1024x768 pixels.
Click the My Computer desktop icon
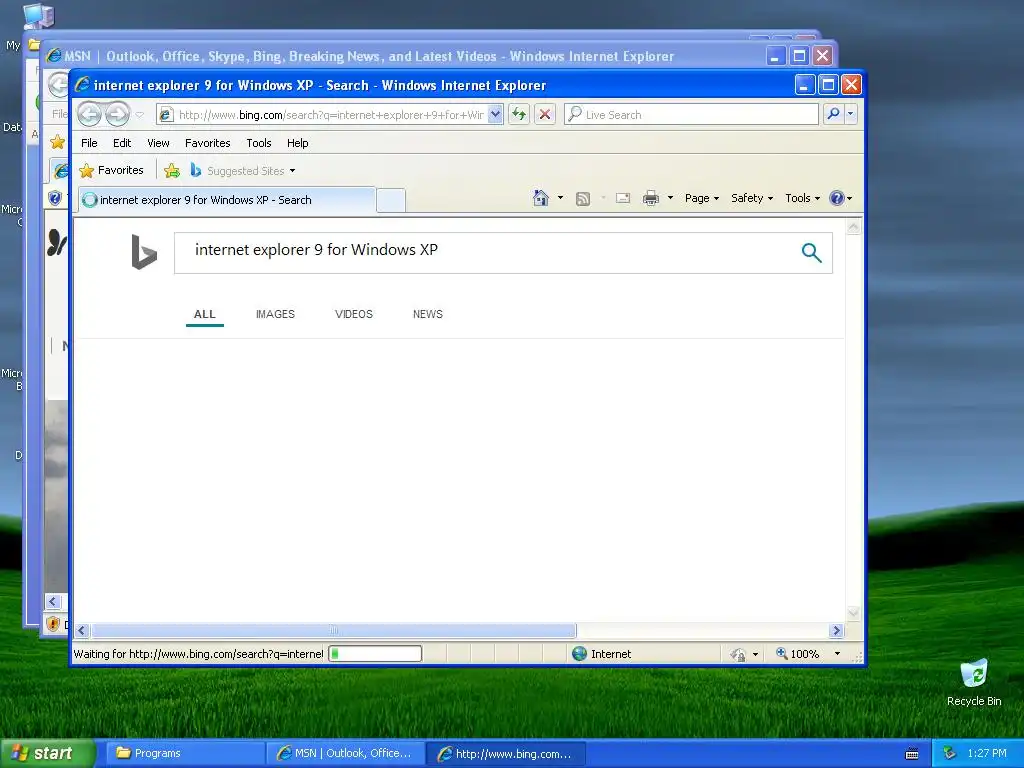point(38,16)
